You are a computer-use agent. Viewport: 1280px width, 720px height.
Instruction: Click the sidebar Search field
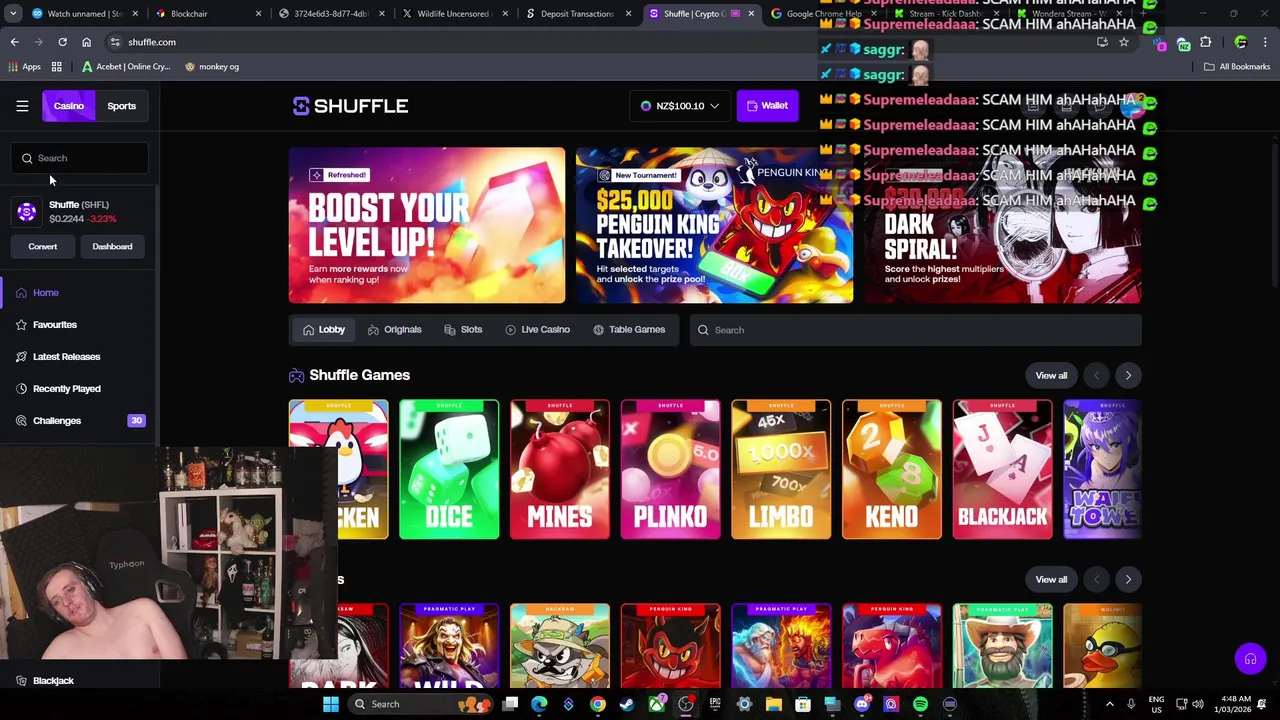pos(81,158)
